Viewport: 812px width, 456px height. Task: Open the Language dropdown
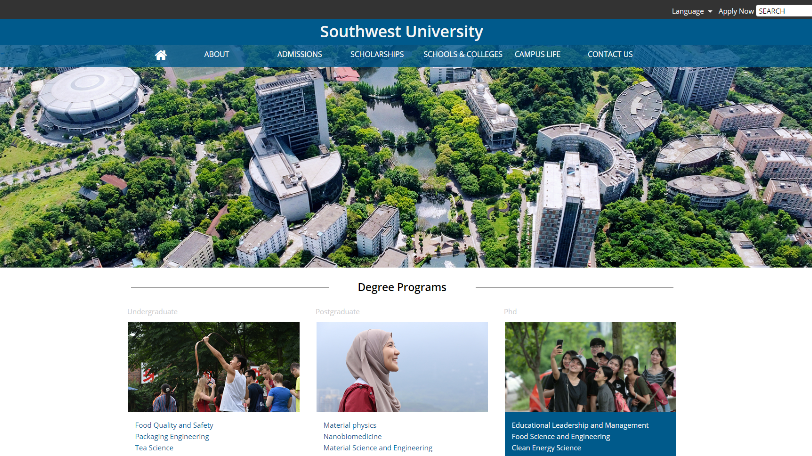(x=691, y=11)
